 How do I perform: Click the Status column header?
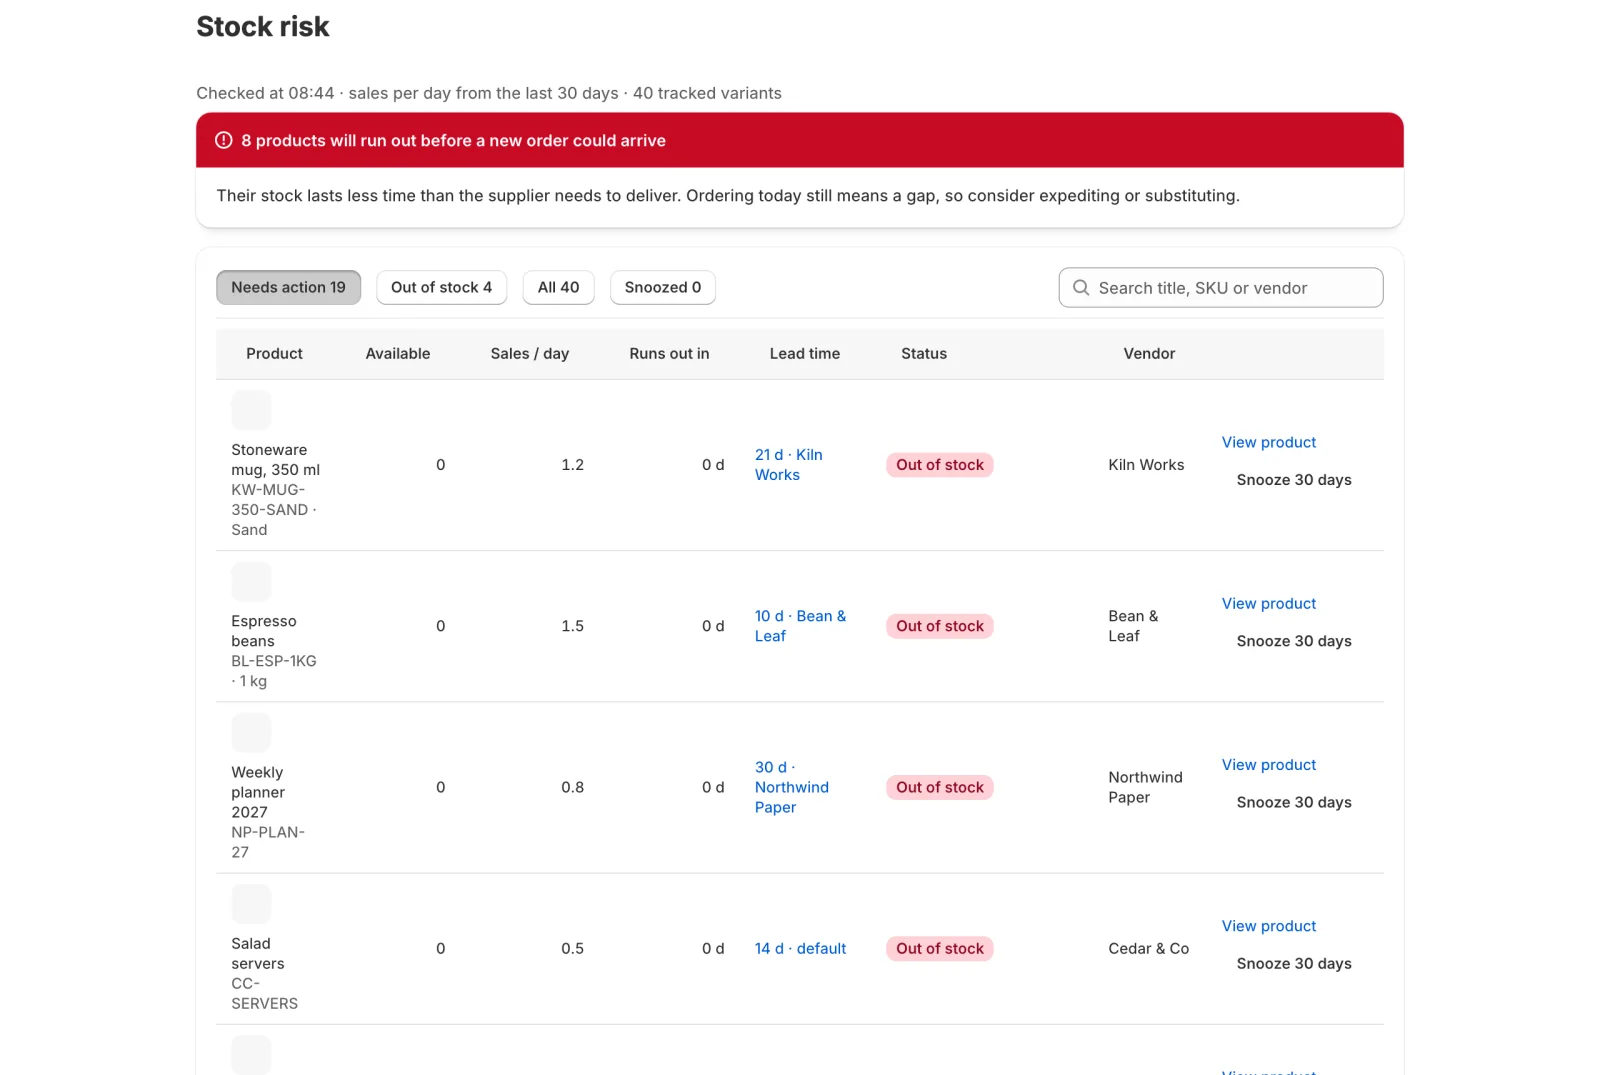pos(924,354)
